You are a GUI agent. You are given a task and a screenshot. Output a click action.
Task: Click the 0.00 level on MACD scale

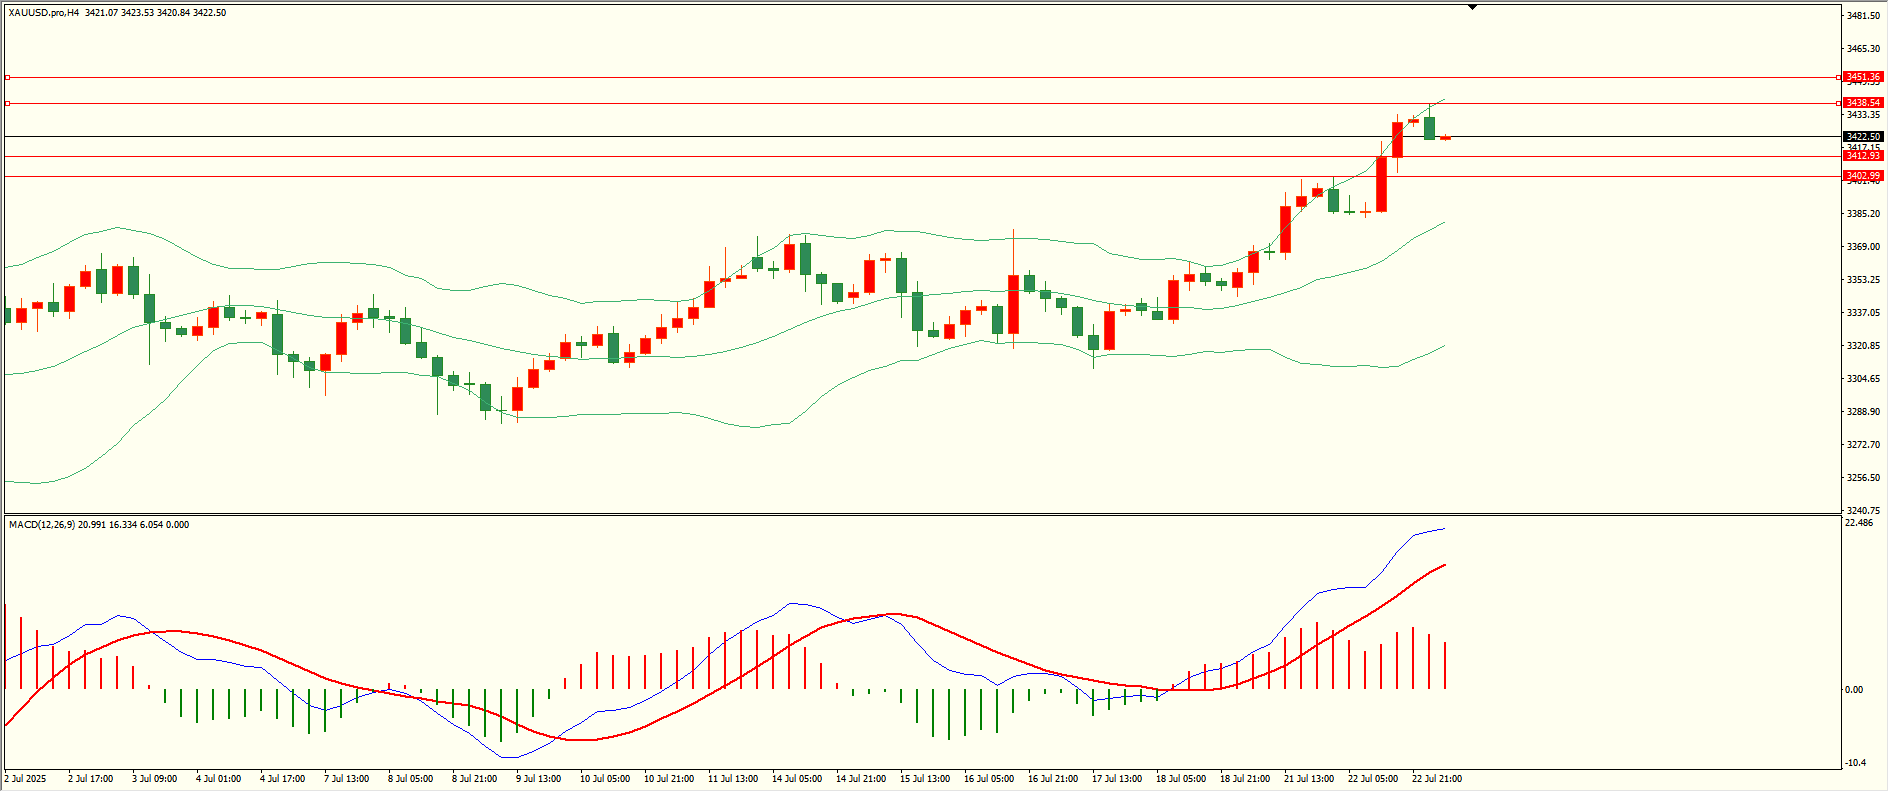1854,690
